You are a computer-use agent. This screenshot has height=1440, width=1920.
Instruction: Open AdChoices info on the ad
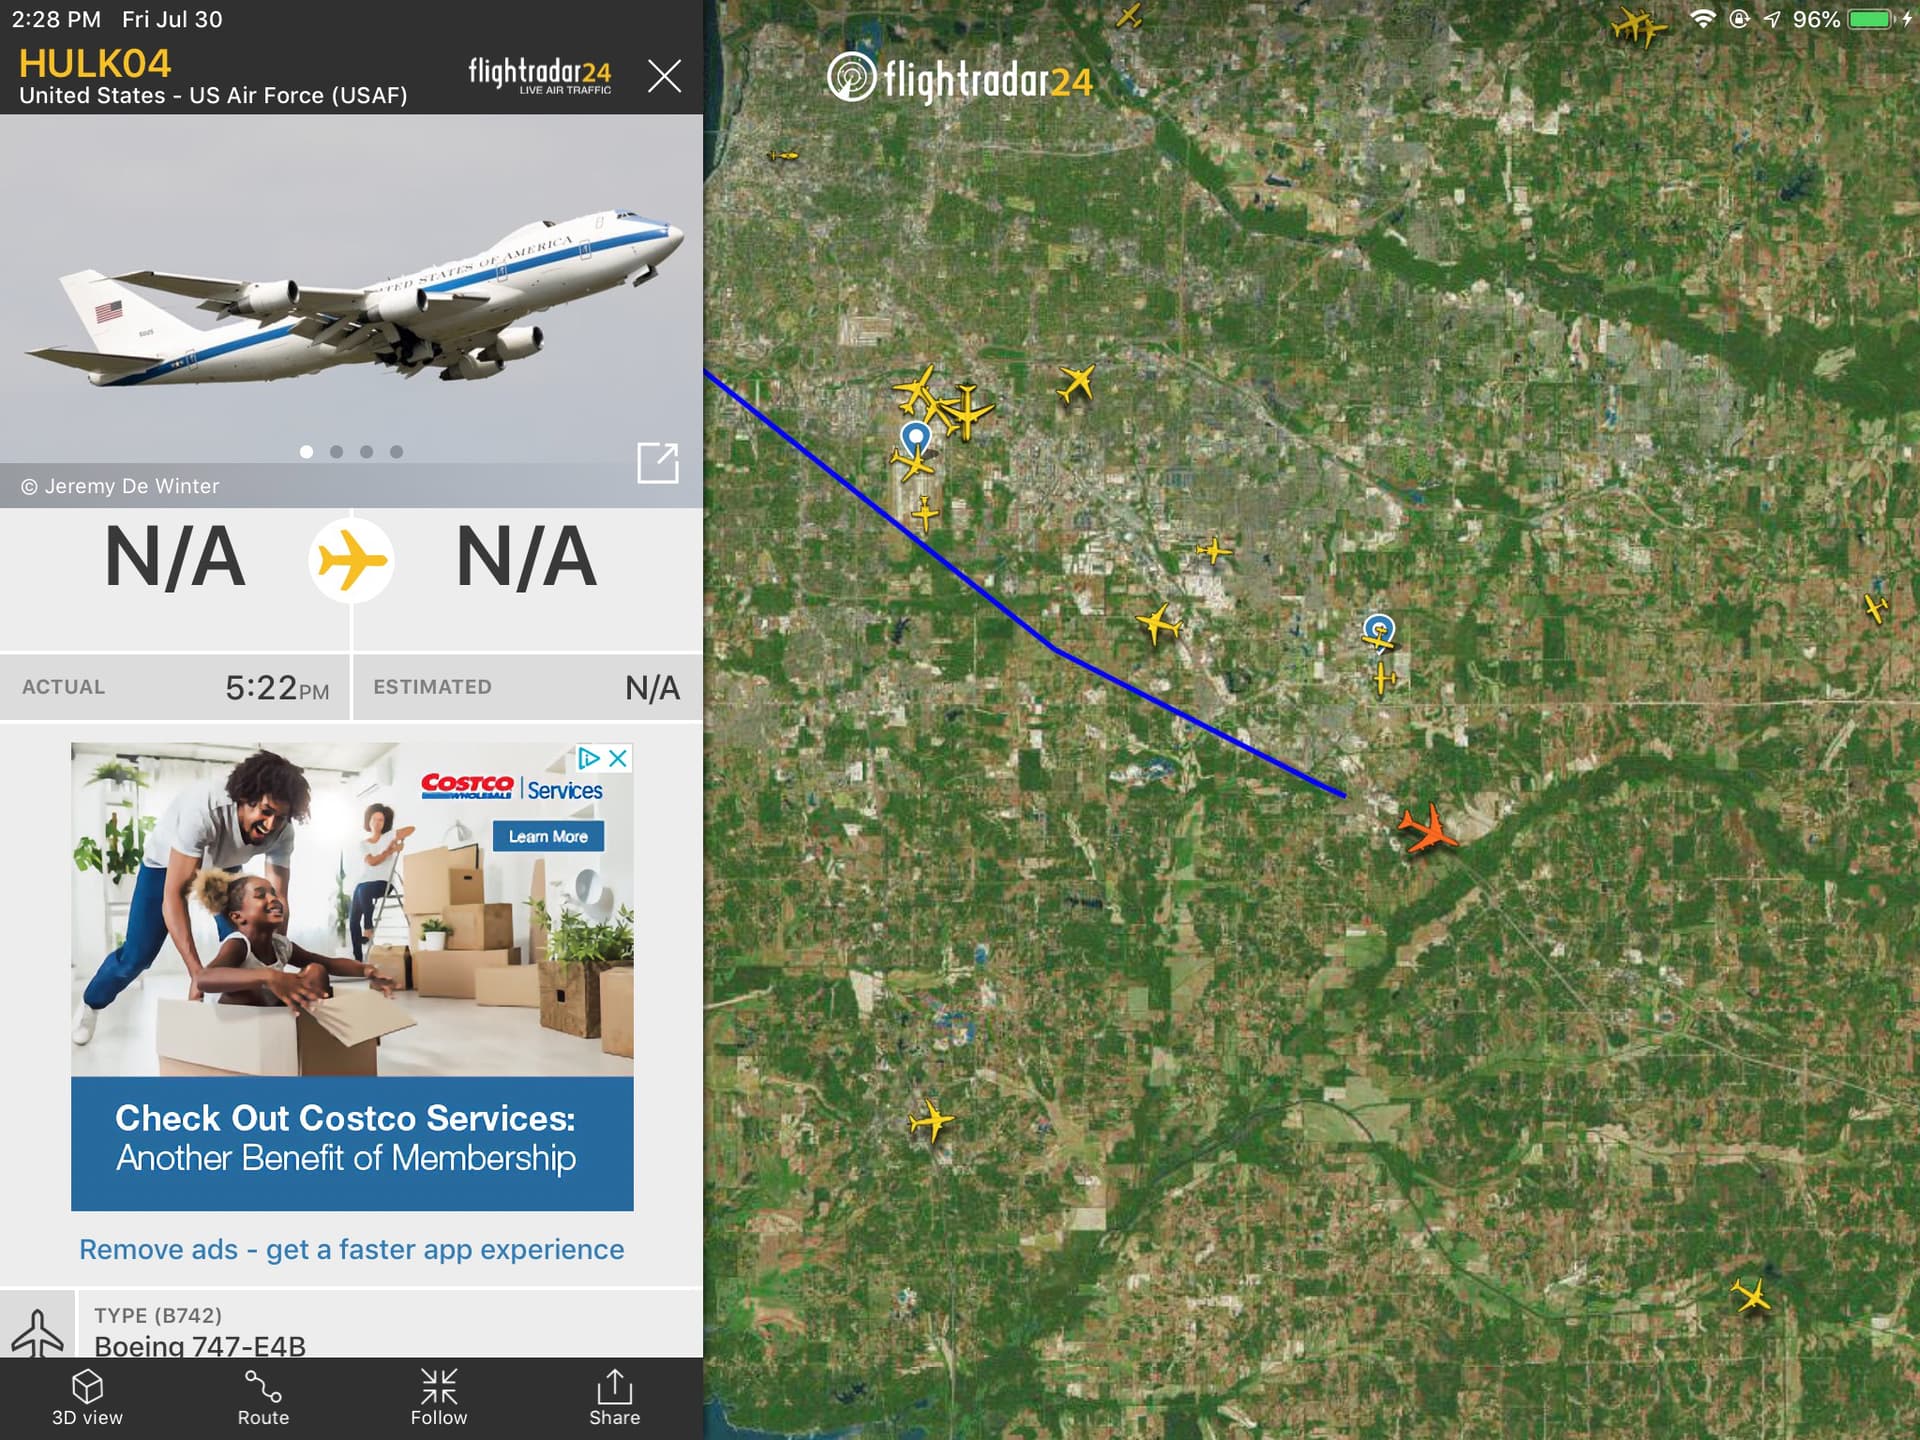(x=590, y=758)
